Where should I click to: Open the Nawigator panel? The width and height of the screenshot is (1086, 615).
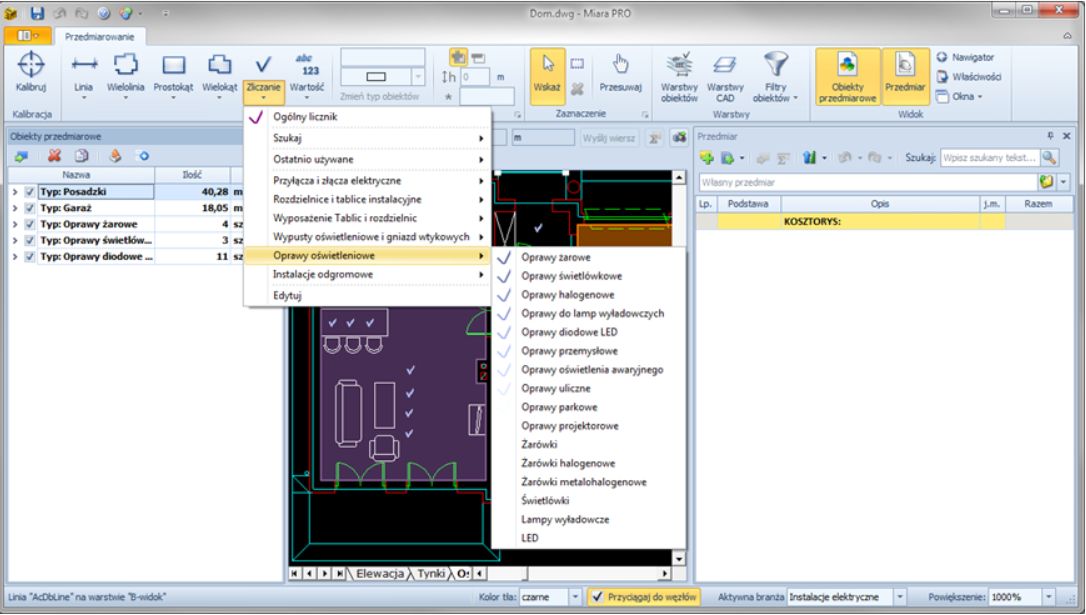click(x=965, y=57)
